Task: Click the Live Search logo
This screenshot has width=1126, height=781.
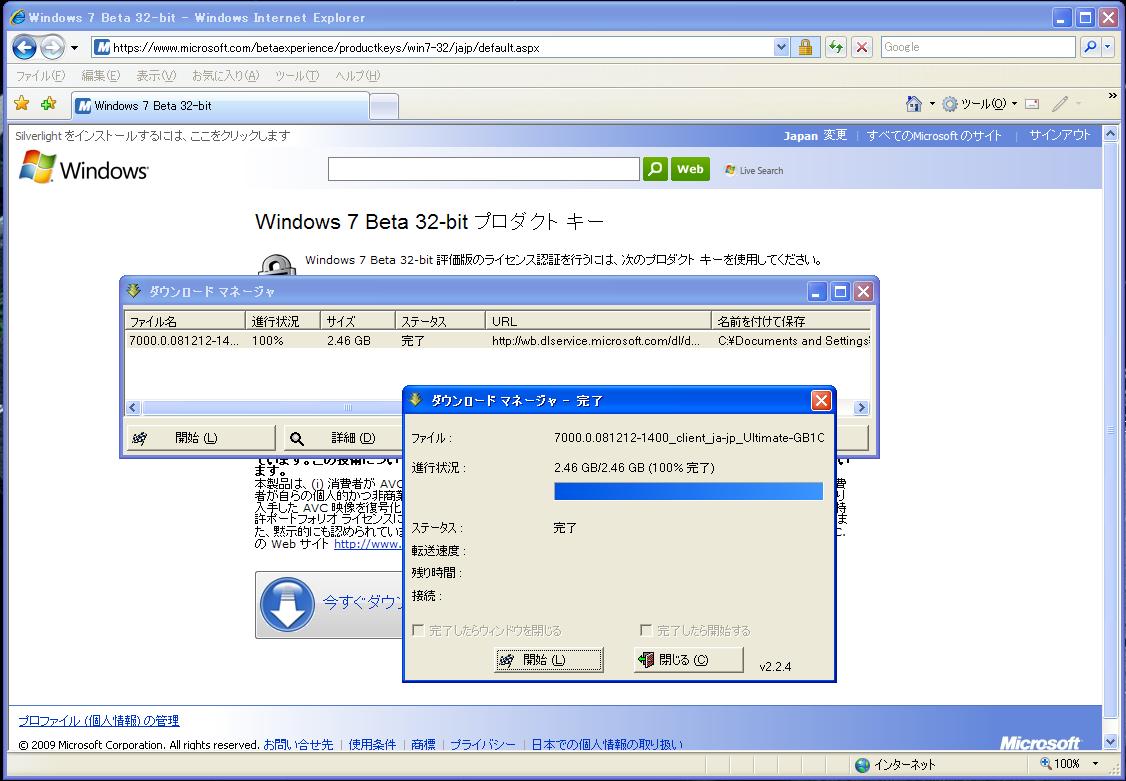Action: pyautogui.click(x=754, y=170)
